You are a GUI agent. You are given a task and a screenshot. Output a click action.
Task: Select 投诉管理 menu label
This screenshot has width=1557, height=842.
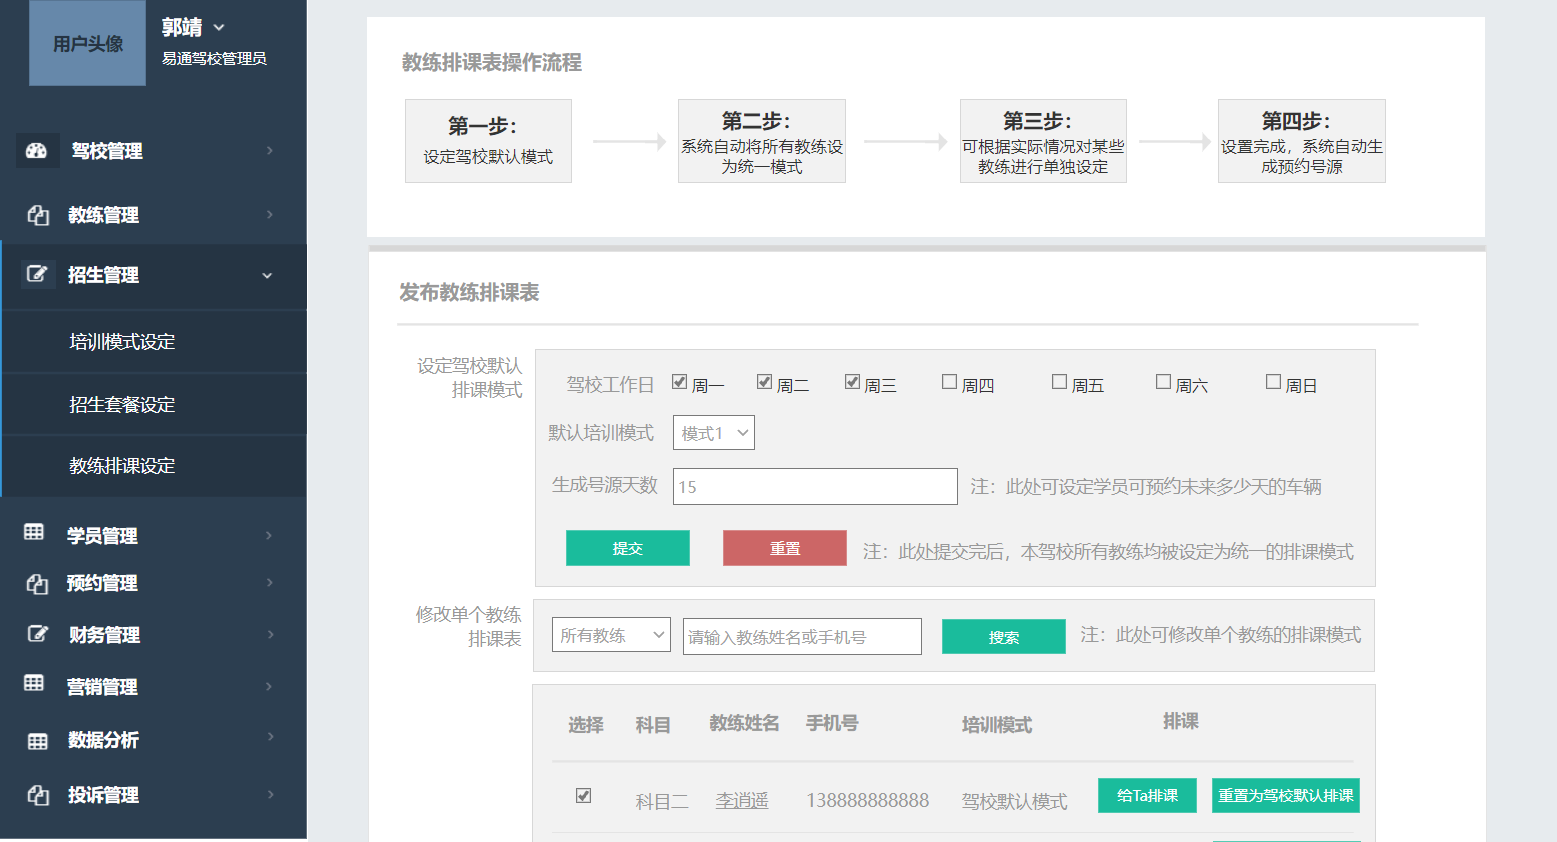pyautogui.click(x=103, y=795)
